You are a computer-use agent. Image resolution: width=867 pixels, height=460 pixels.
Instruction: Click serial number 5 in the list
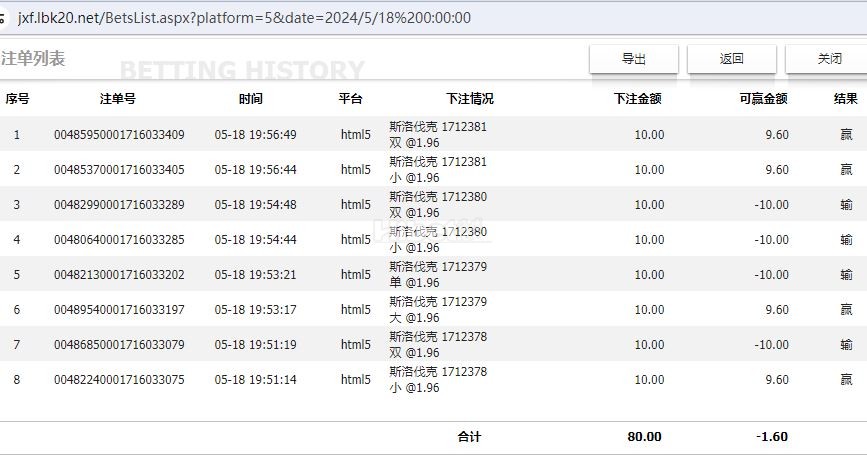(17, 275)
